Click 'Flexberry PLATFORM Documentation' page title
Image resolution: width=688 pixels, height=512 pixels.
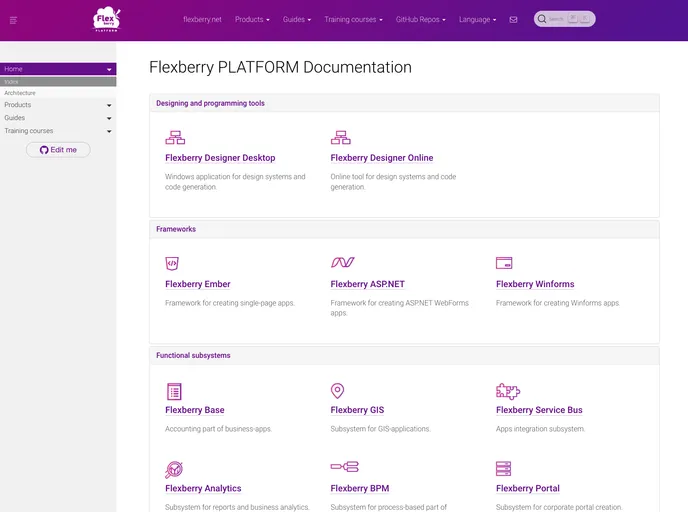coord(280,67)
